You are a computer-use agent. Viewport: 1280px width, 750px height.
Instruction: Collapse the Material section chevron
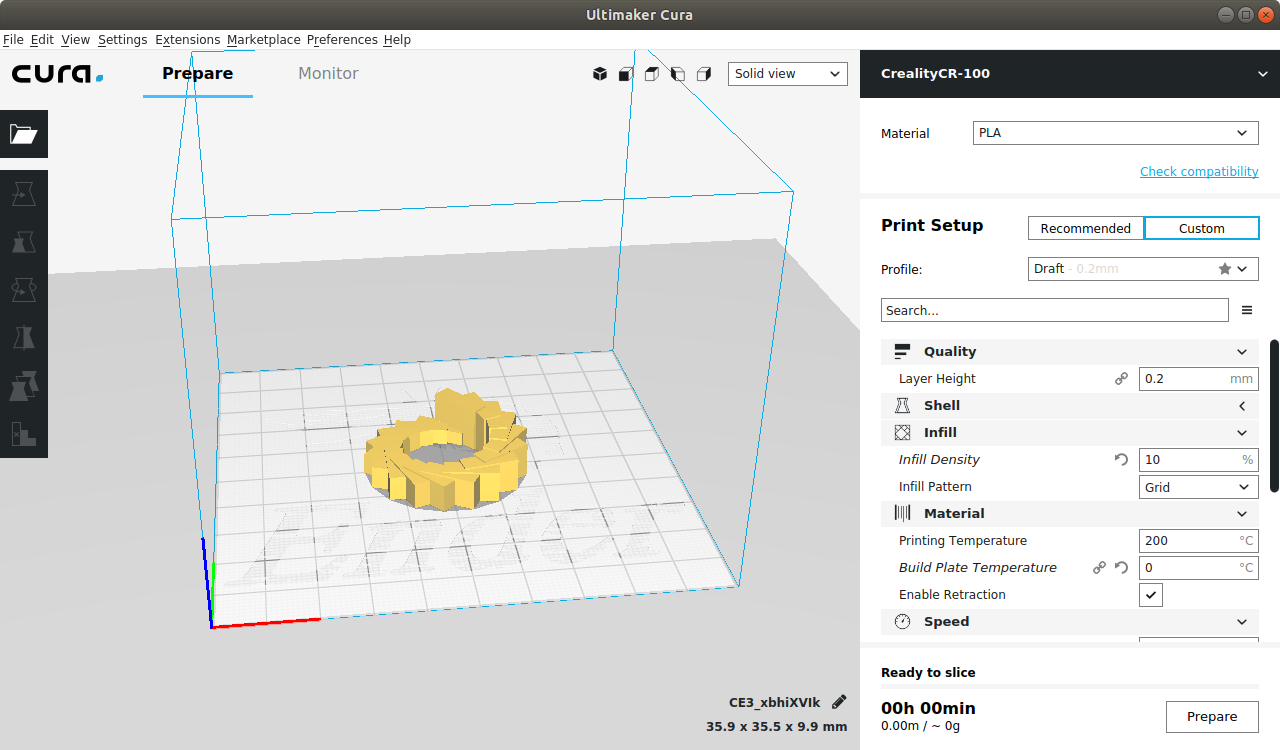[x=1242, y=514]
